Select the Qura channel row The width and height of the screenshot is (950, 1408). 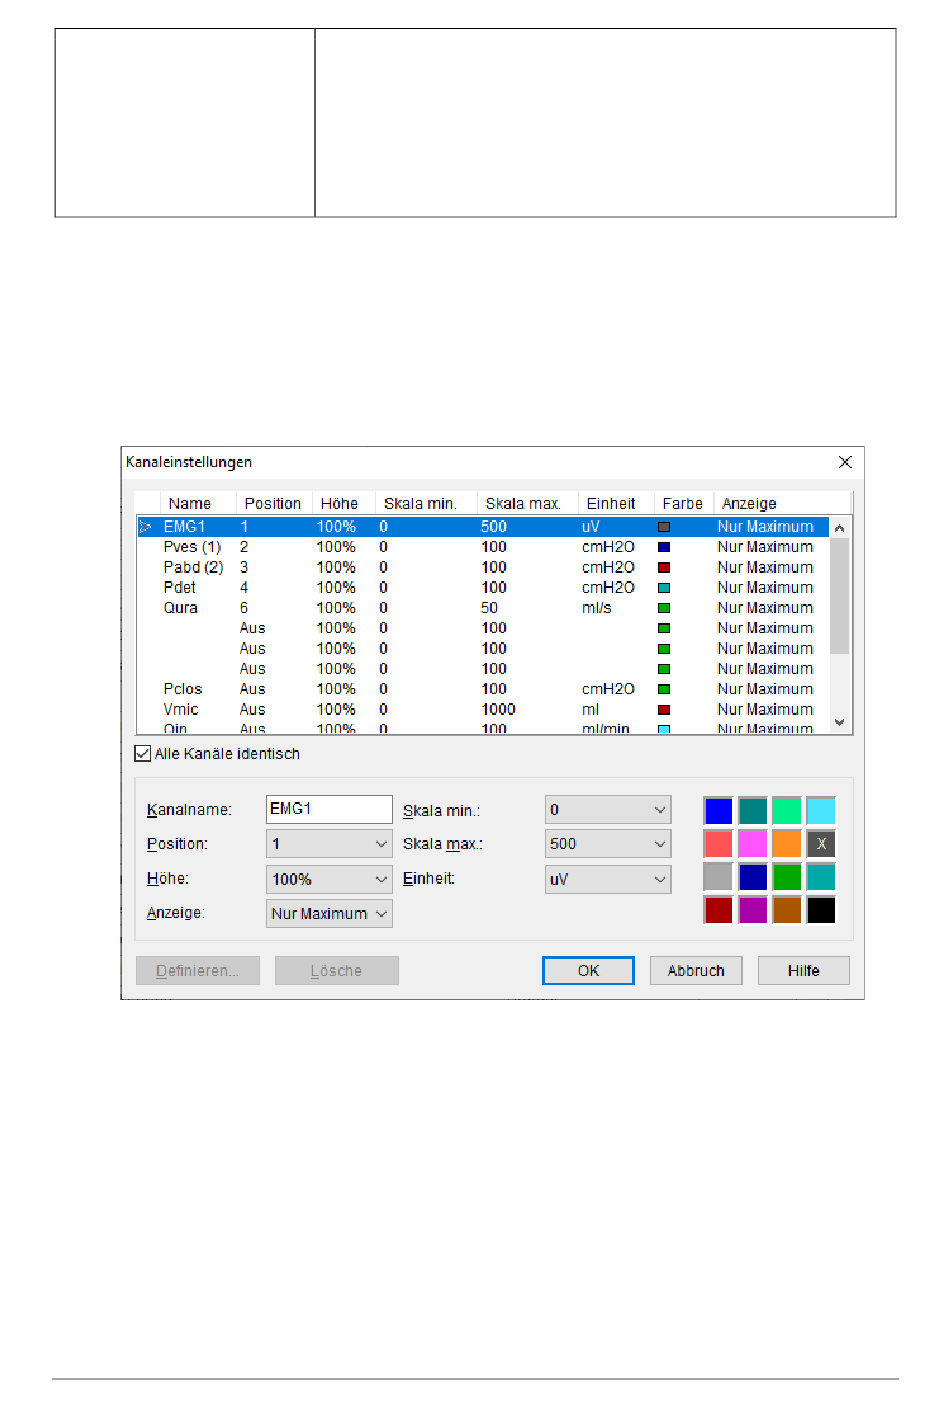pyautogui.click(x=484, y=608)
